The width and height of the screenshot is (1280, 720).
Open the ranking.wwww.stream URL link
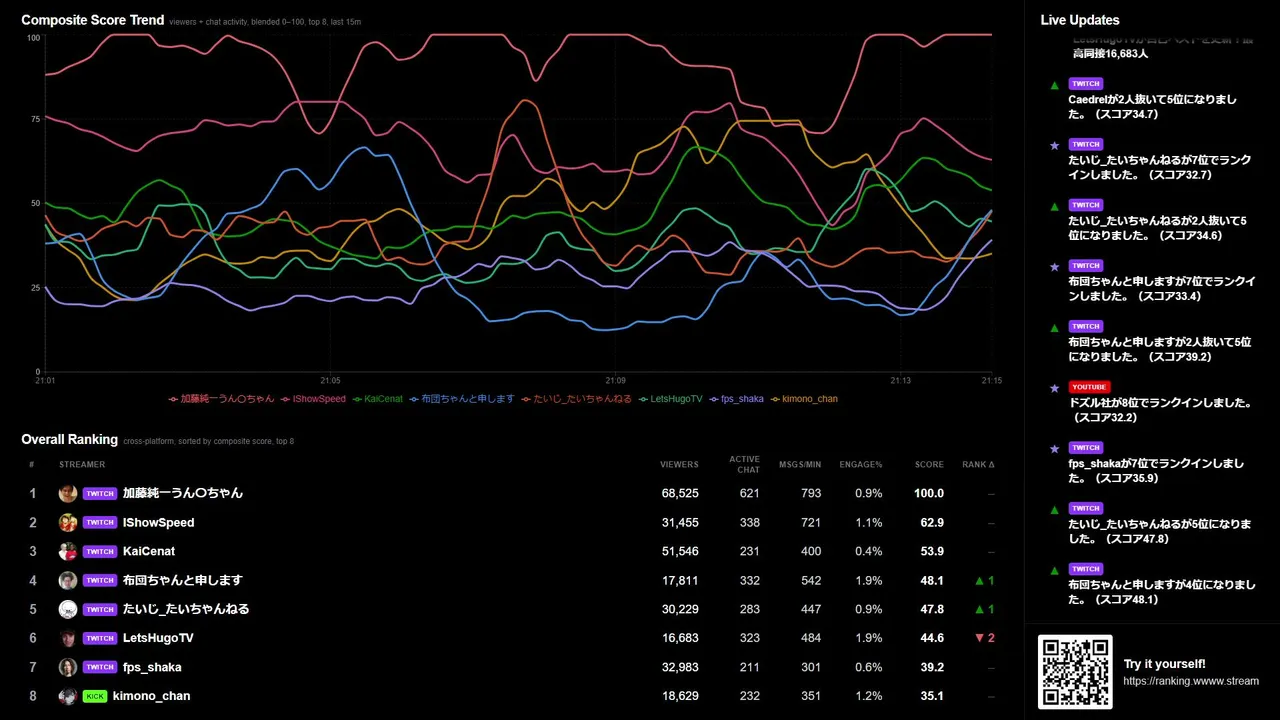point(1191,682)
